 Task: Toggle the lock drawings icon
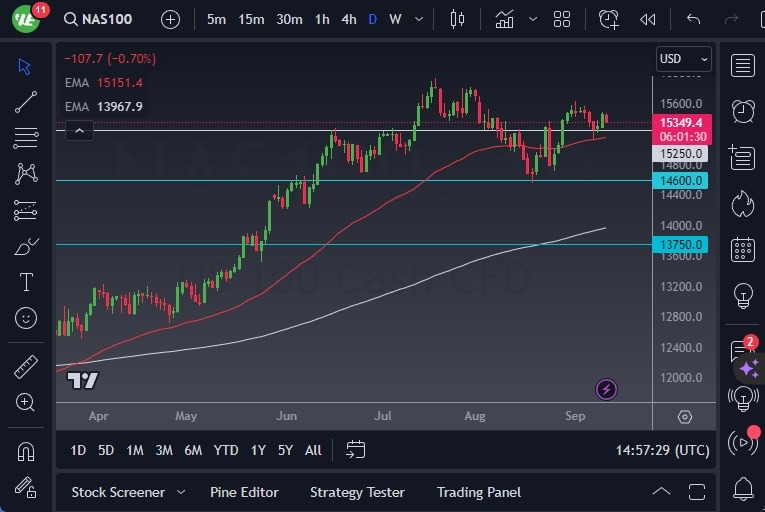26,487
